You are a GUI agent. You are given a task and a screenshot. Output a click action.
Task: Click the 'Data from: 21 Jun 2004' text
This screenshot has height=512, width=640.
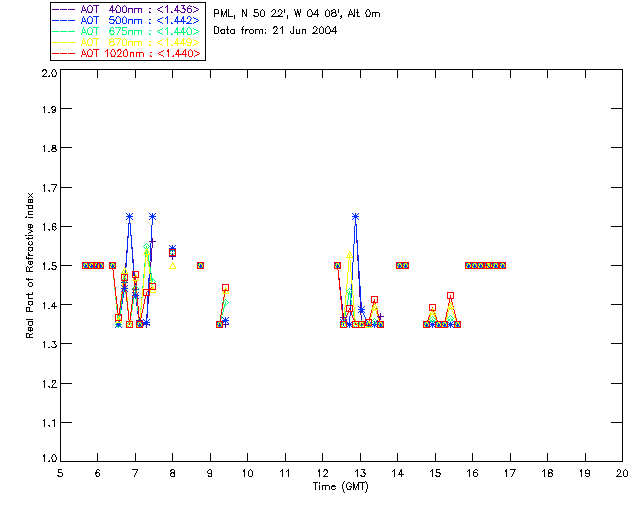coord(275,31)
